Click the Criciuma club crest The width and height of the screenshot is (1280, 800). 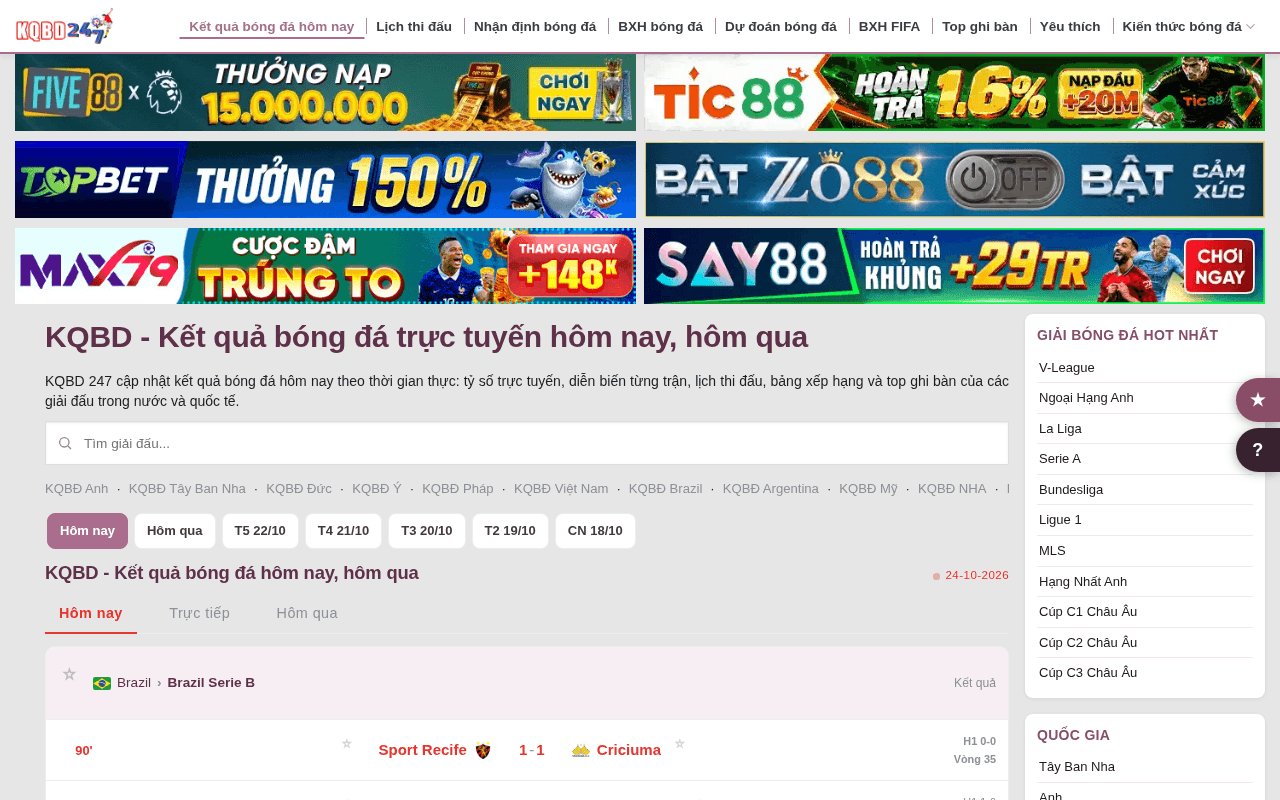click(x=581, y=751)
